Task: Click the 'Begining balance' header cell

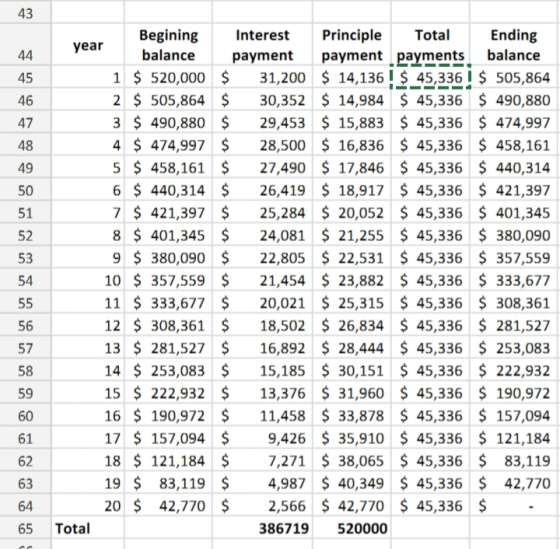Action: pos(168,45)
